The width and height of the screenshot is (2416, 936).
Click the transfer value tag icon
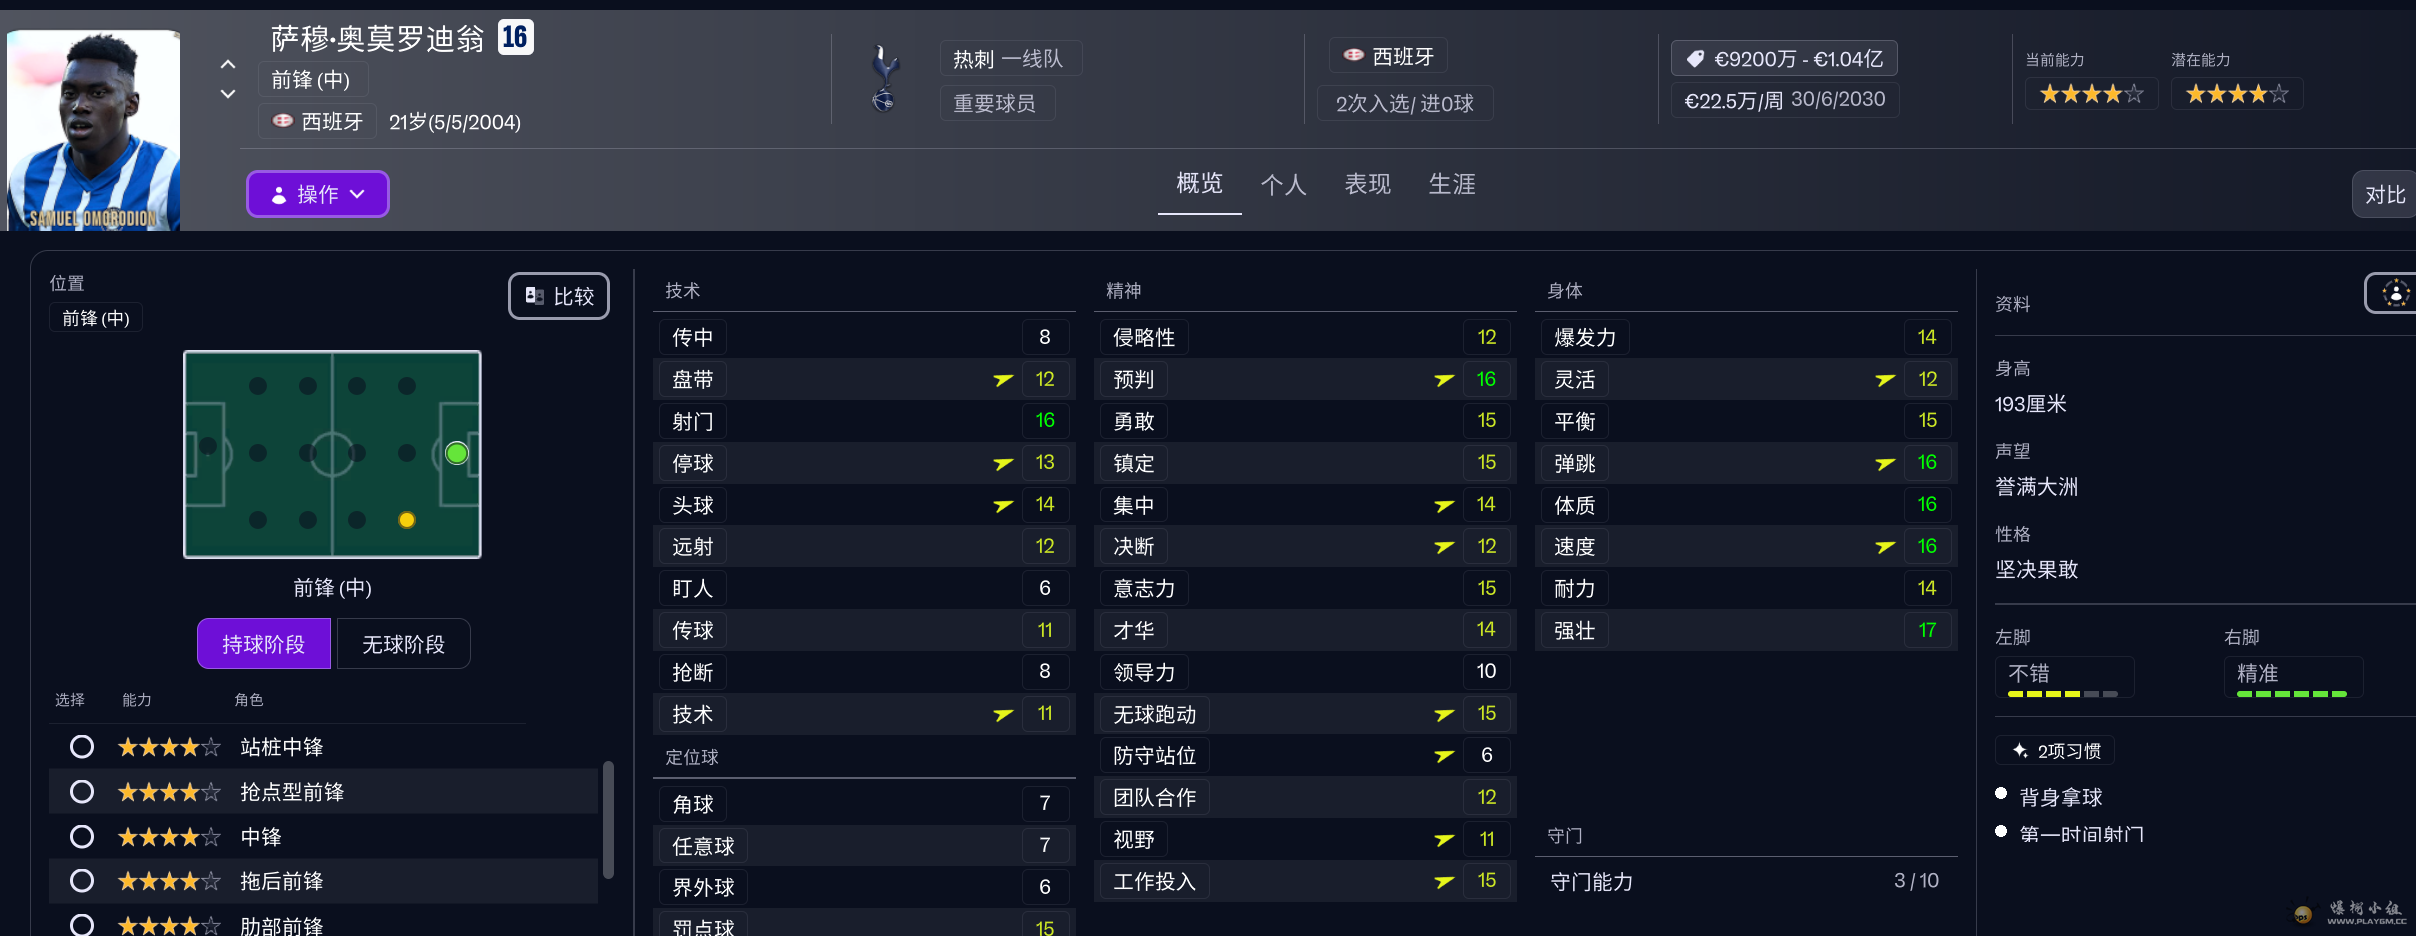coord(1695,59)
